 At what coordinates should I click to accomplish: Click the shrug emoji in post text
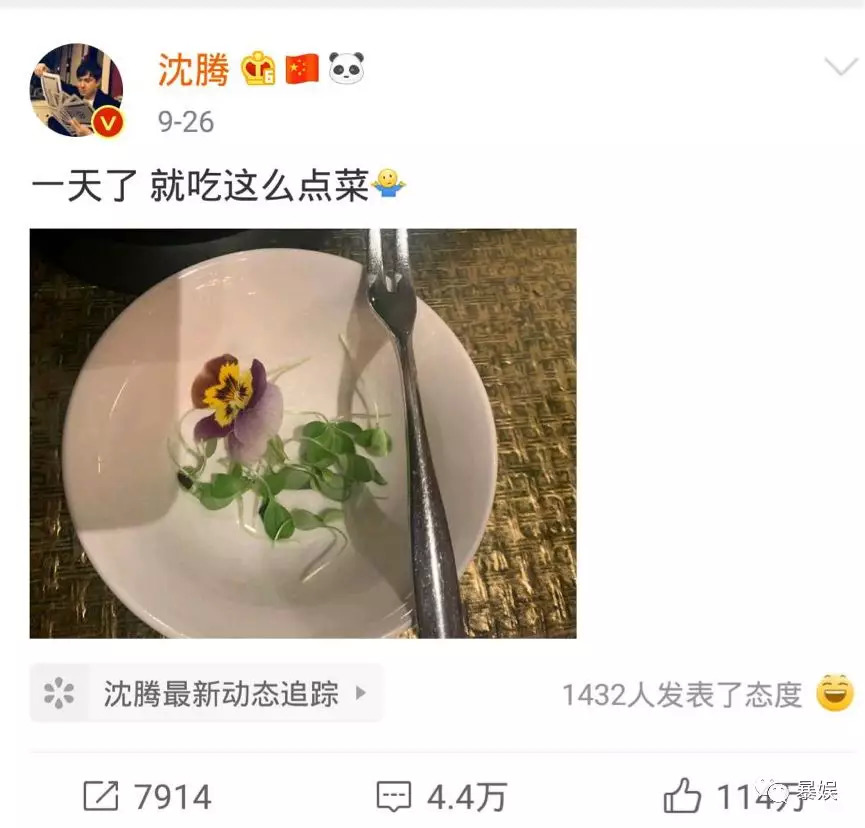pyautogui.click(x=389, y=184)
